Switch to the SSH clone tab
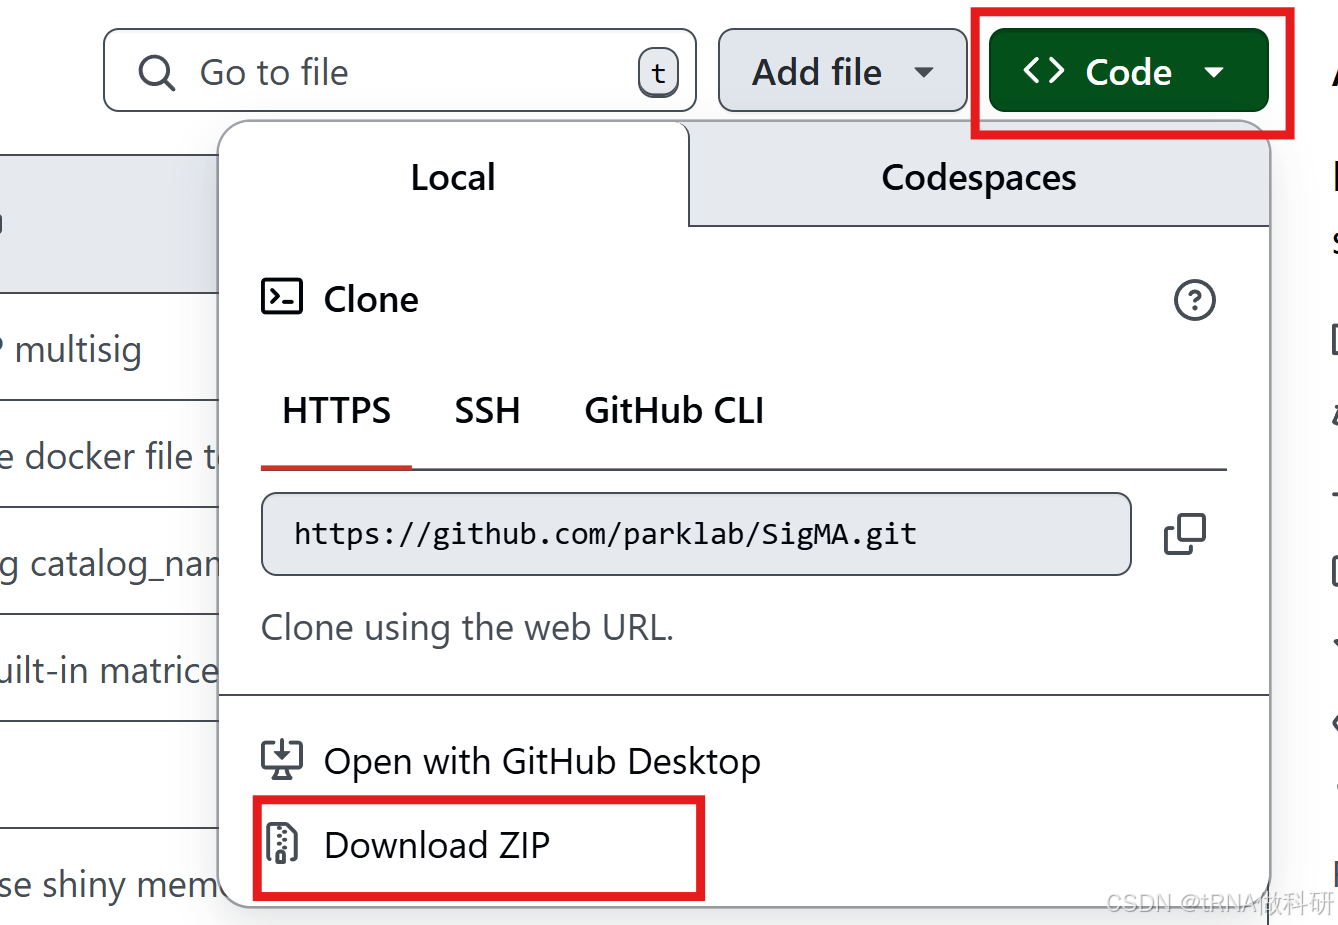Viewport: 1338px width, 925px height. tap(487, 410)
